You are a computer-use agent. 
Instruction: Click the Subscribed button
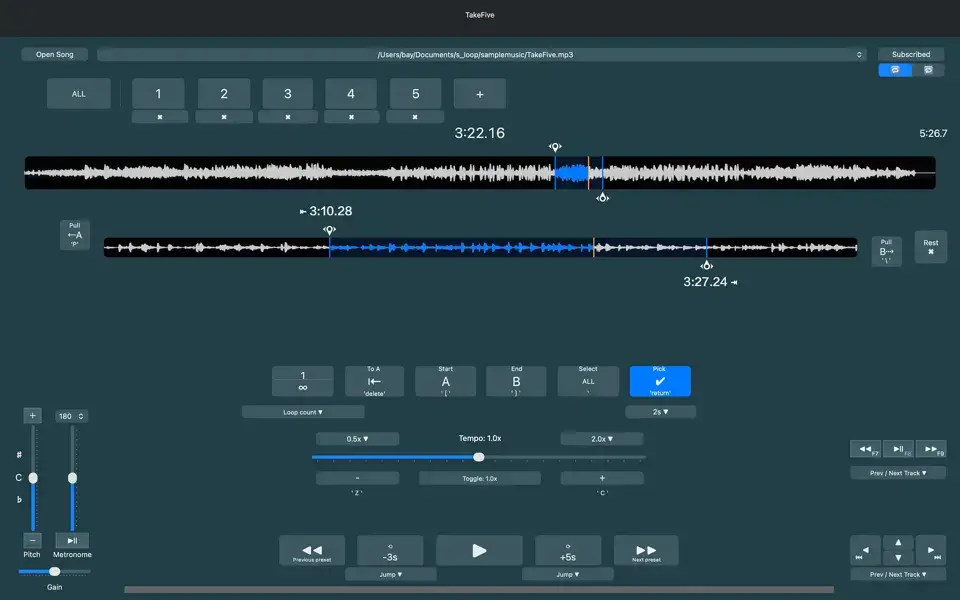tap(910, 54)
